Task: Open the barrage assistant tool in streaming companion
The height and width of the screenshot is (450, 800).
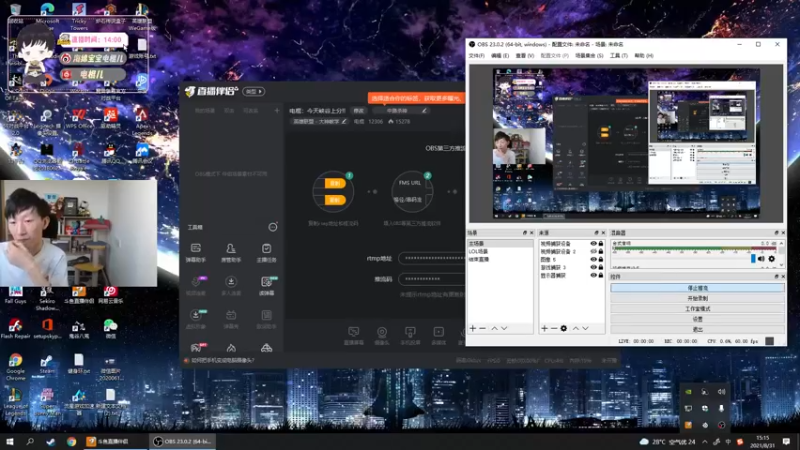Action: tap(195, 253)
